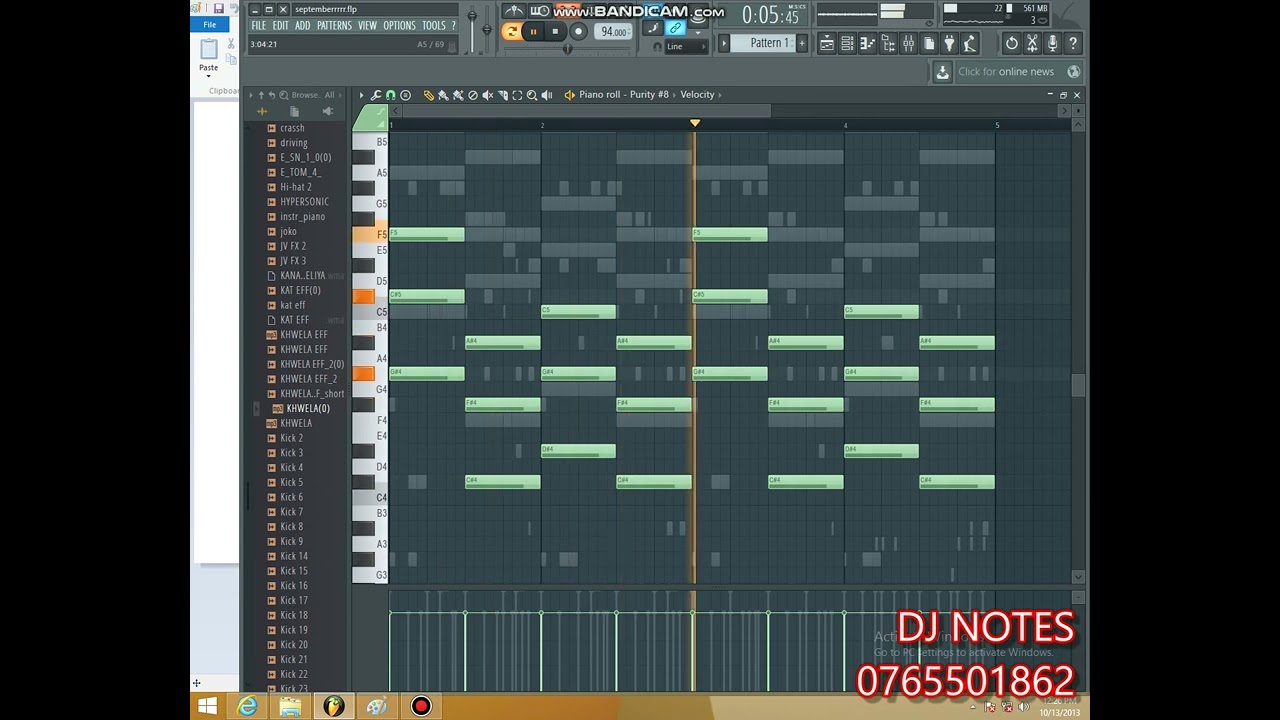Click for online news link

1006,72
